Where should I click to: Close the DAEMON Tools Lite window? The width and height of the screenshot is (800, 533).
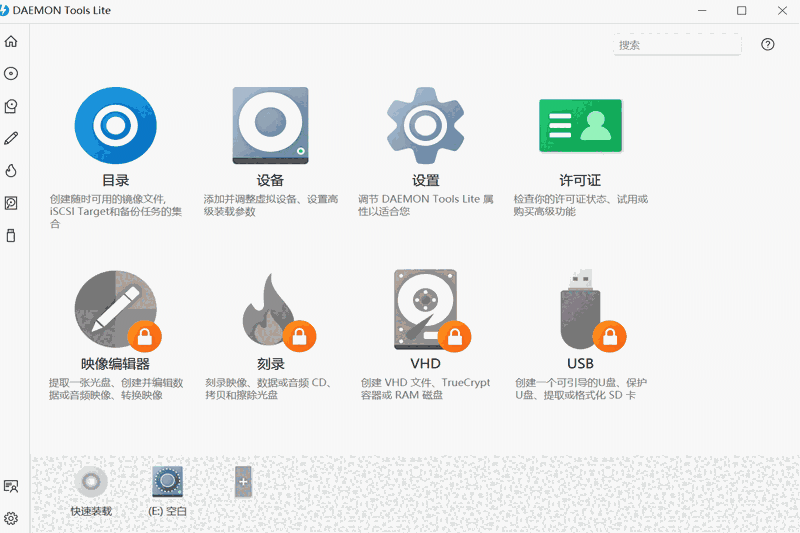point(782,11)
